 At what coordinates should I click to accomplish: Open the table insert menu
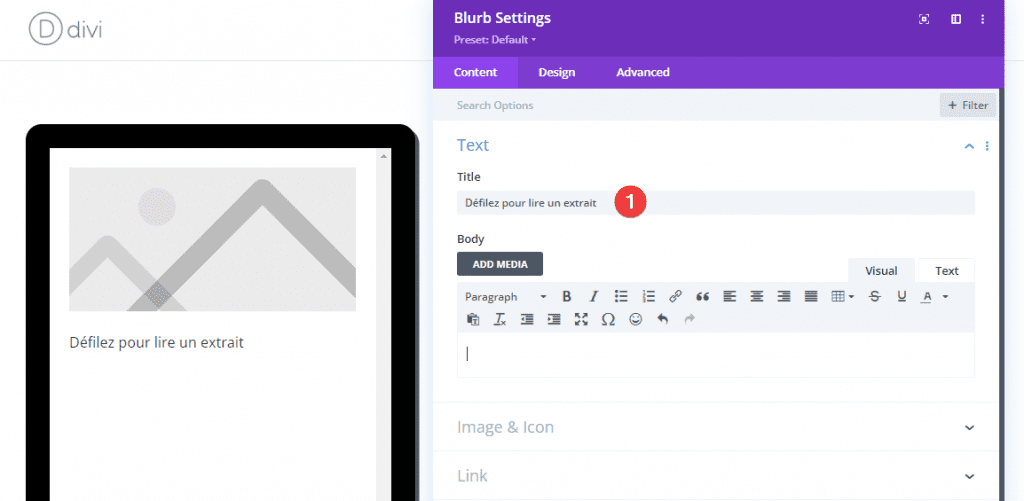pyautogui.click(x=842, y=297)
